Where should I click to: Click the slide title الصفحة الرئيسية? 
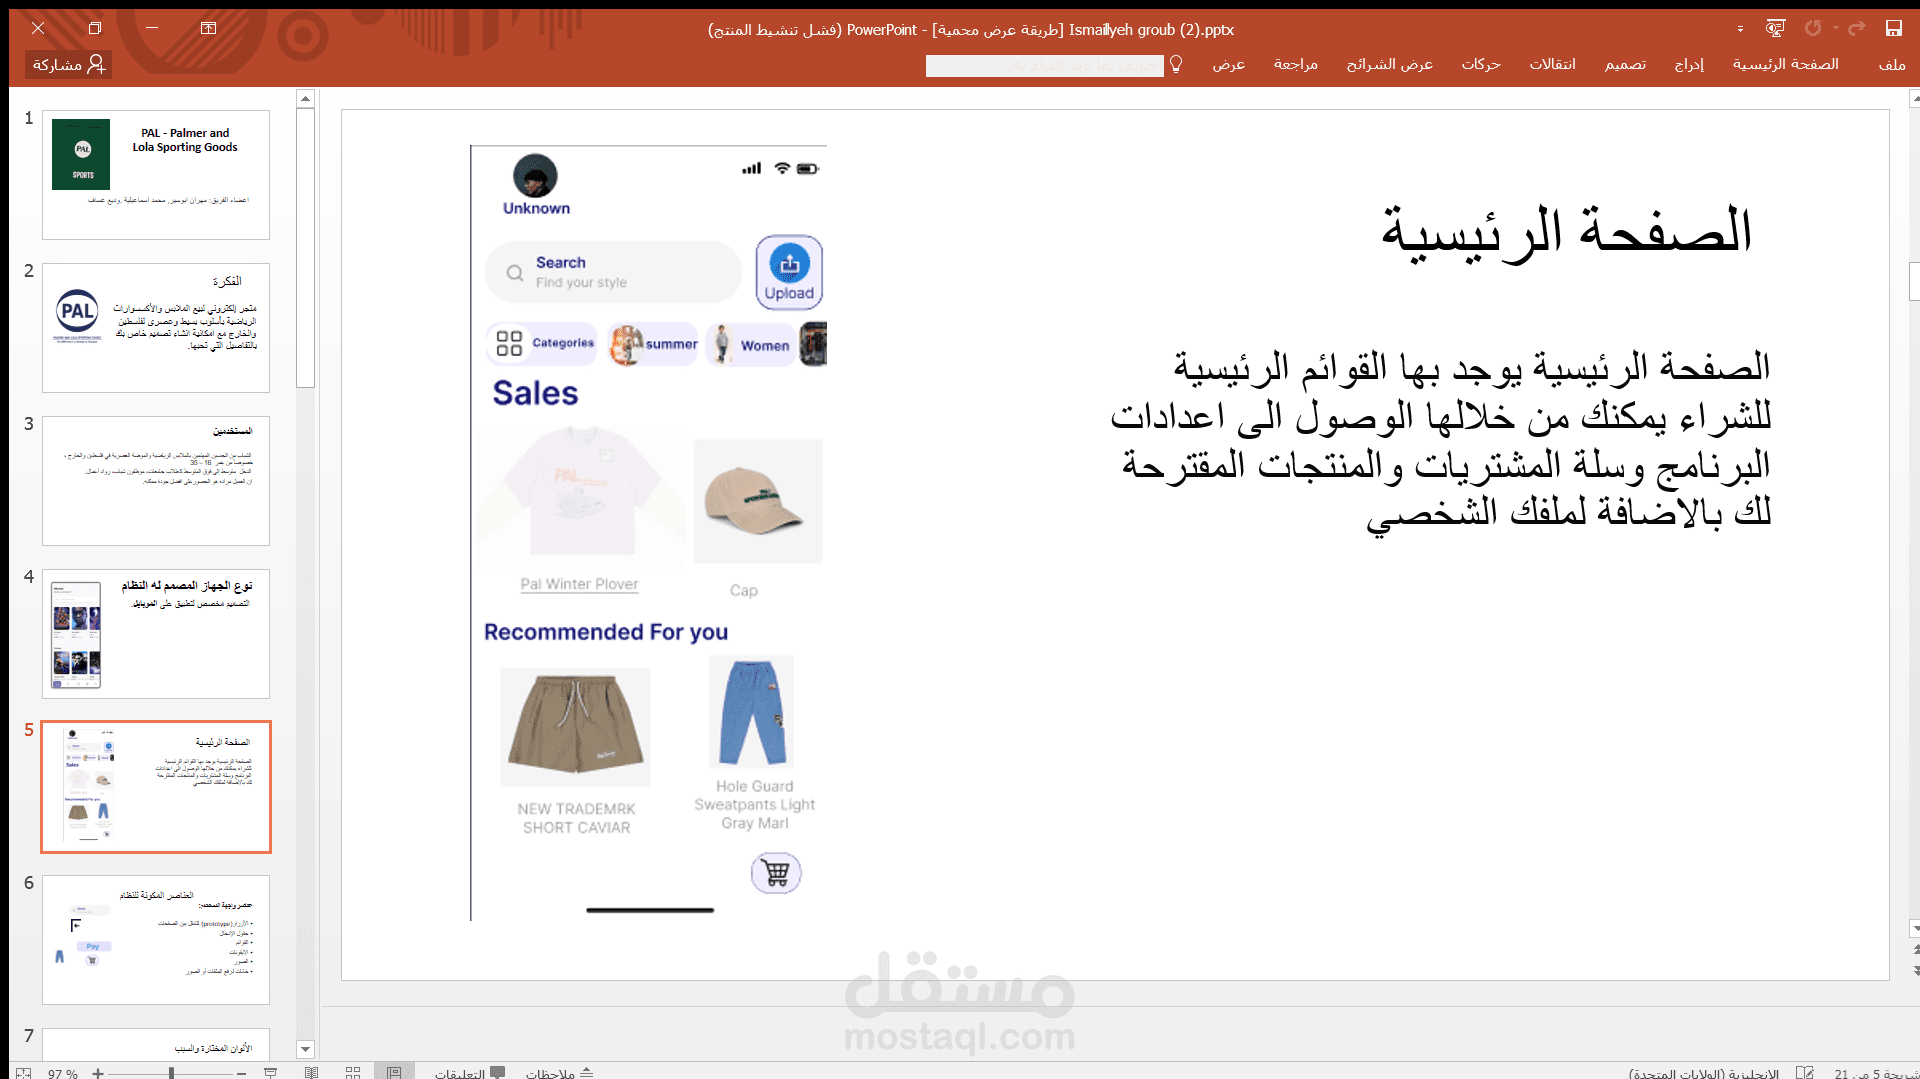pyautogui.click(x=1566, y=232)
